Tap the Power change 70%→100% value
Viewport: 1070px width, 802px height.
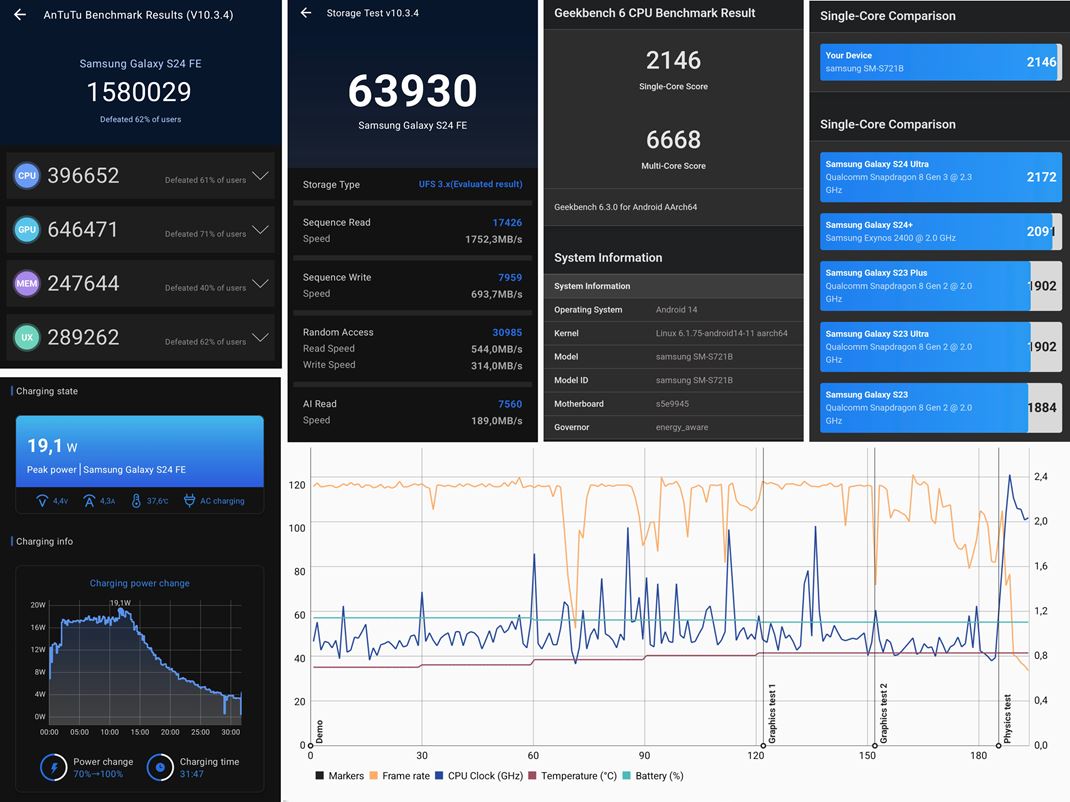pos(98,774)
